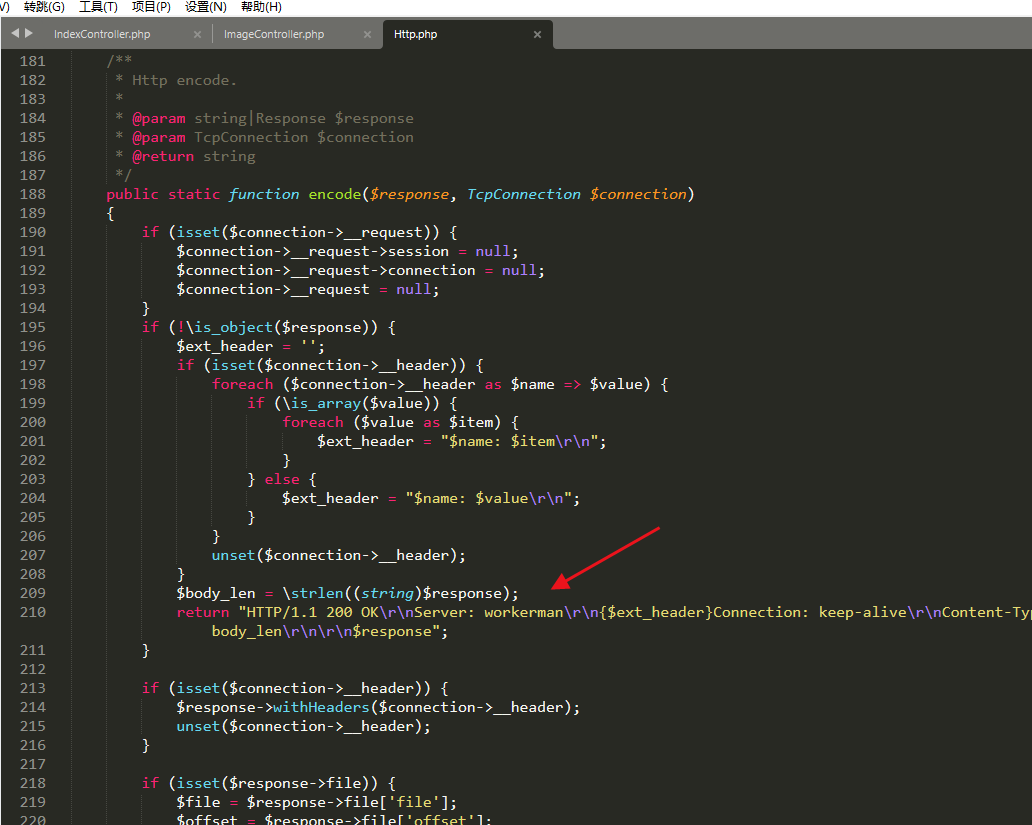Click line number 210 in the gutter
Screen dimensions: 1032x825
[33, 612]
